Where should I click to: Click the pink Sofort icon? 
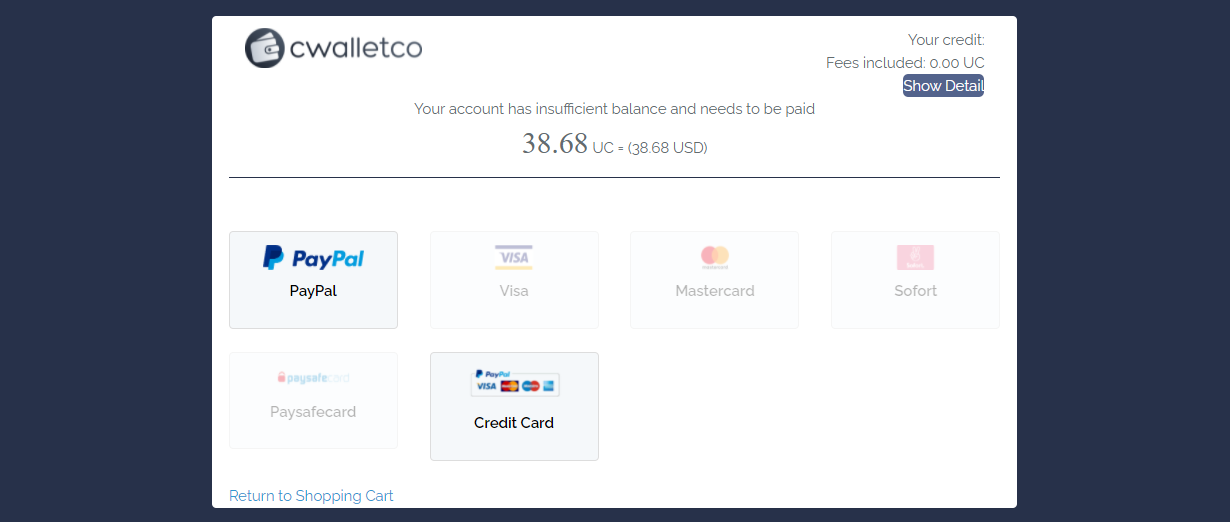[x=915, y=258]
